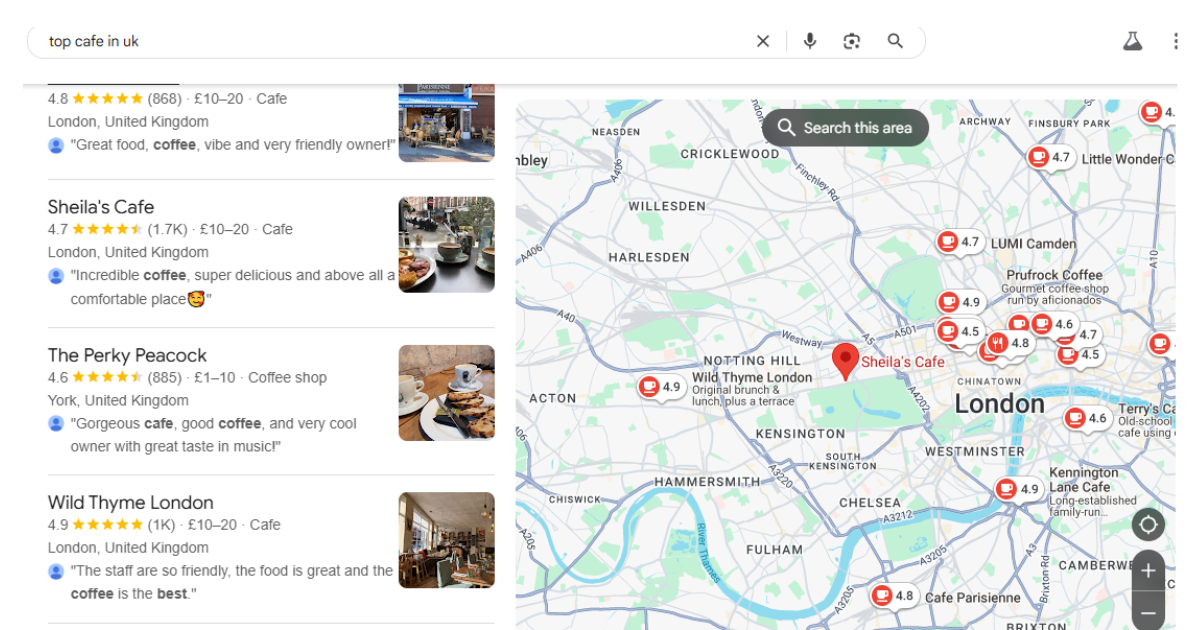View the Parisienne cafe storefront thumbnail
Screen dimensions: 1200x630
tap(446, 122)
